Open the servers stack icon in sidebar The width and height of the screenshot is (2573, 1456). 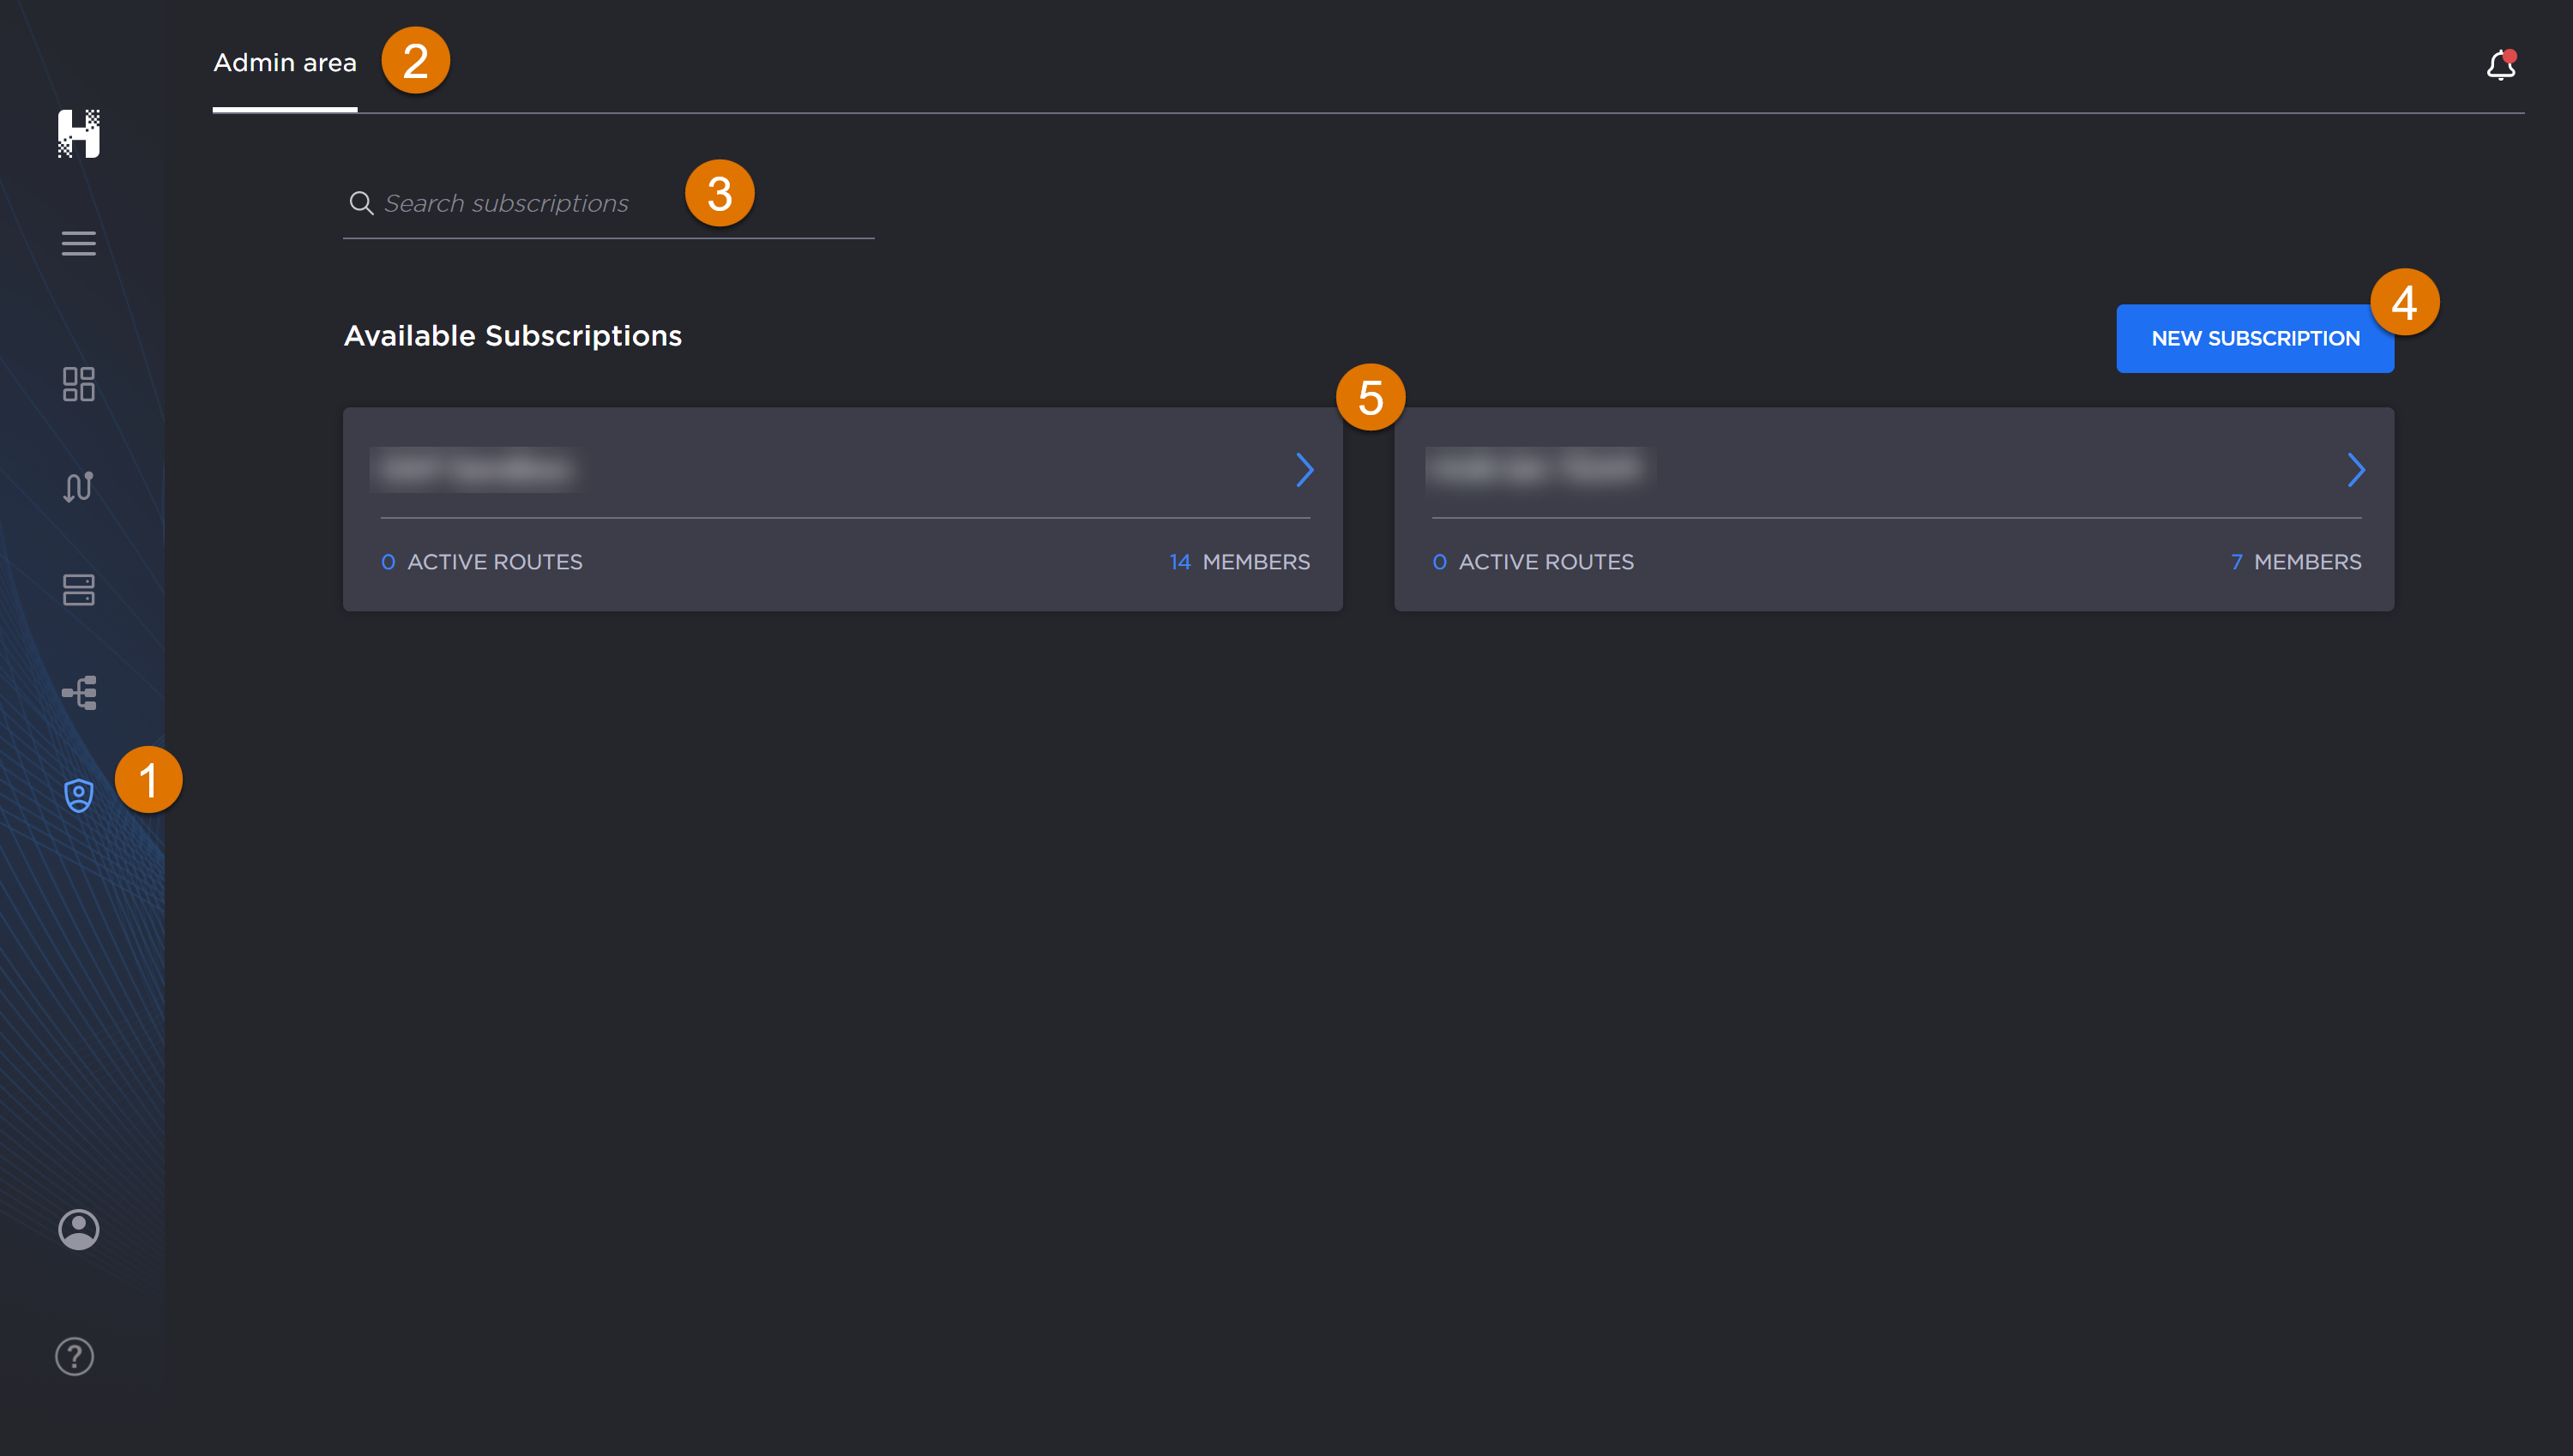pyautogui.click(x=78, y=590)
